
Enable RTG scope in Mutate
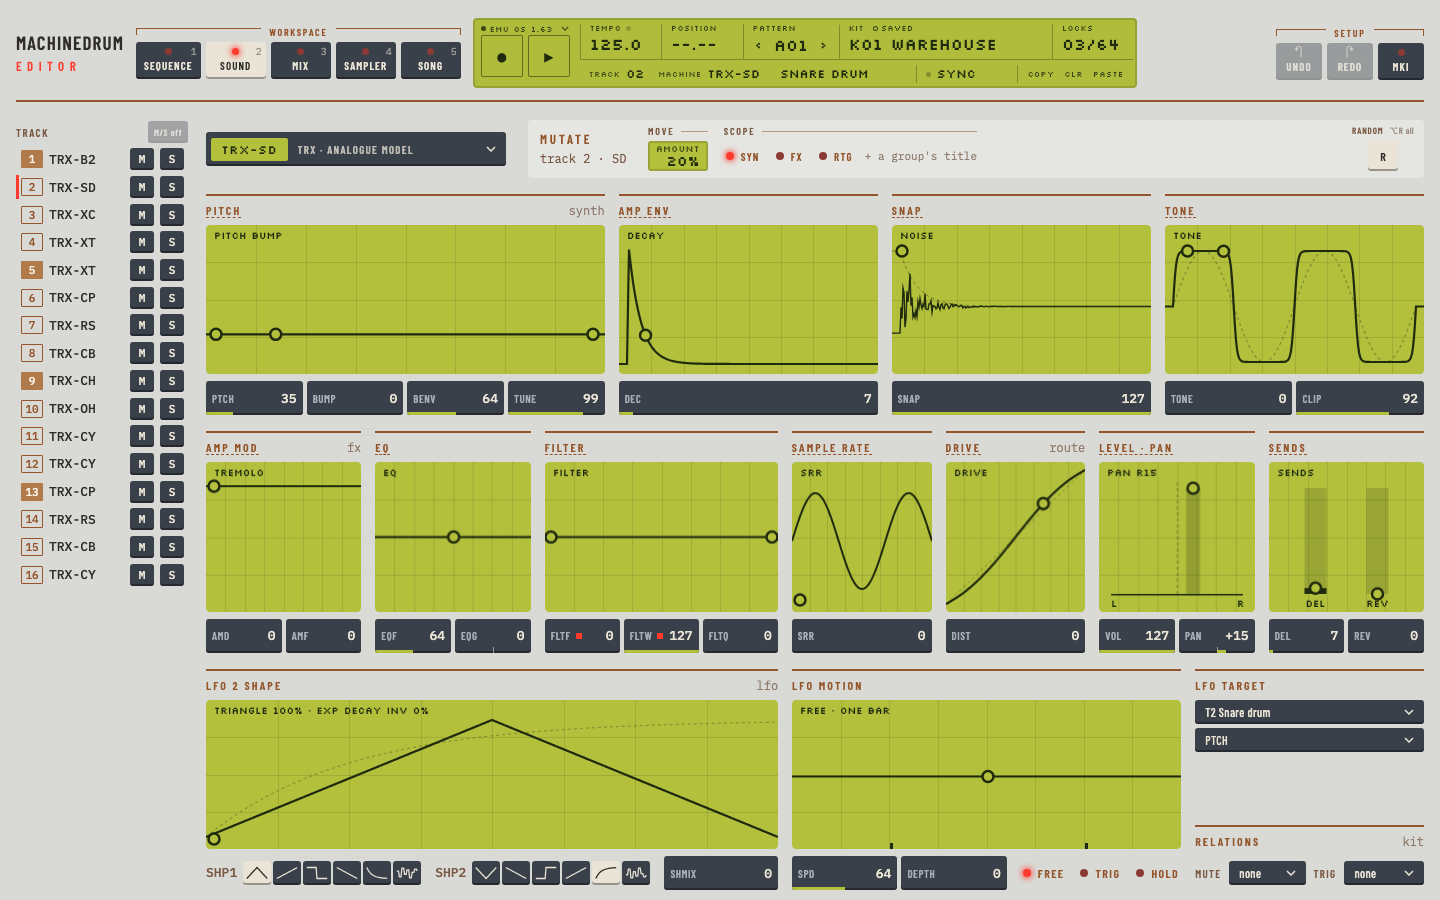point(835,157)
